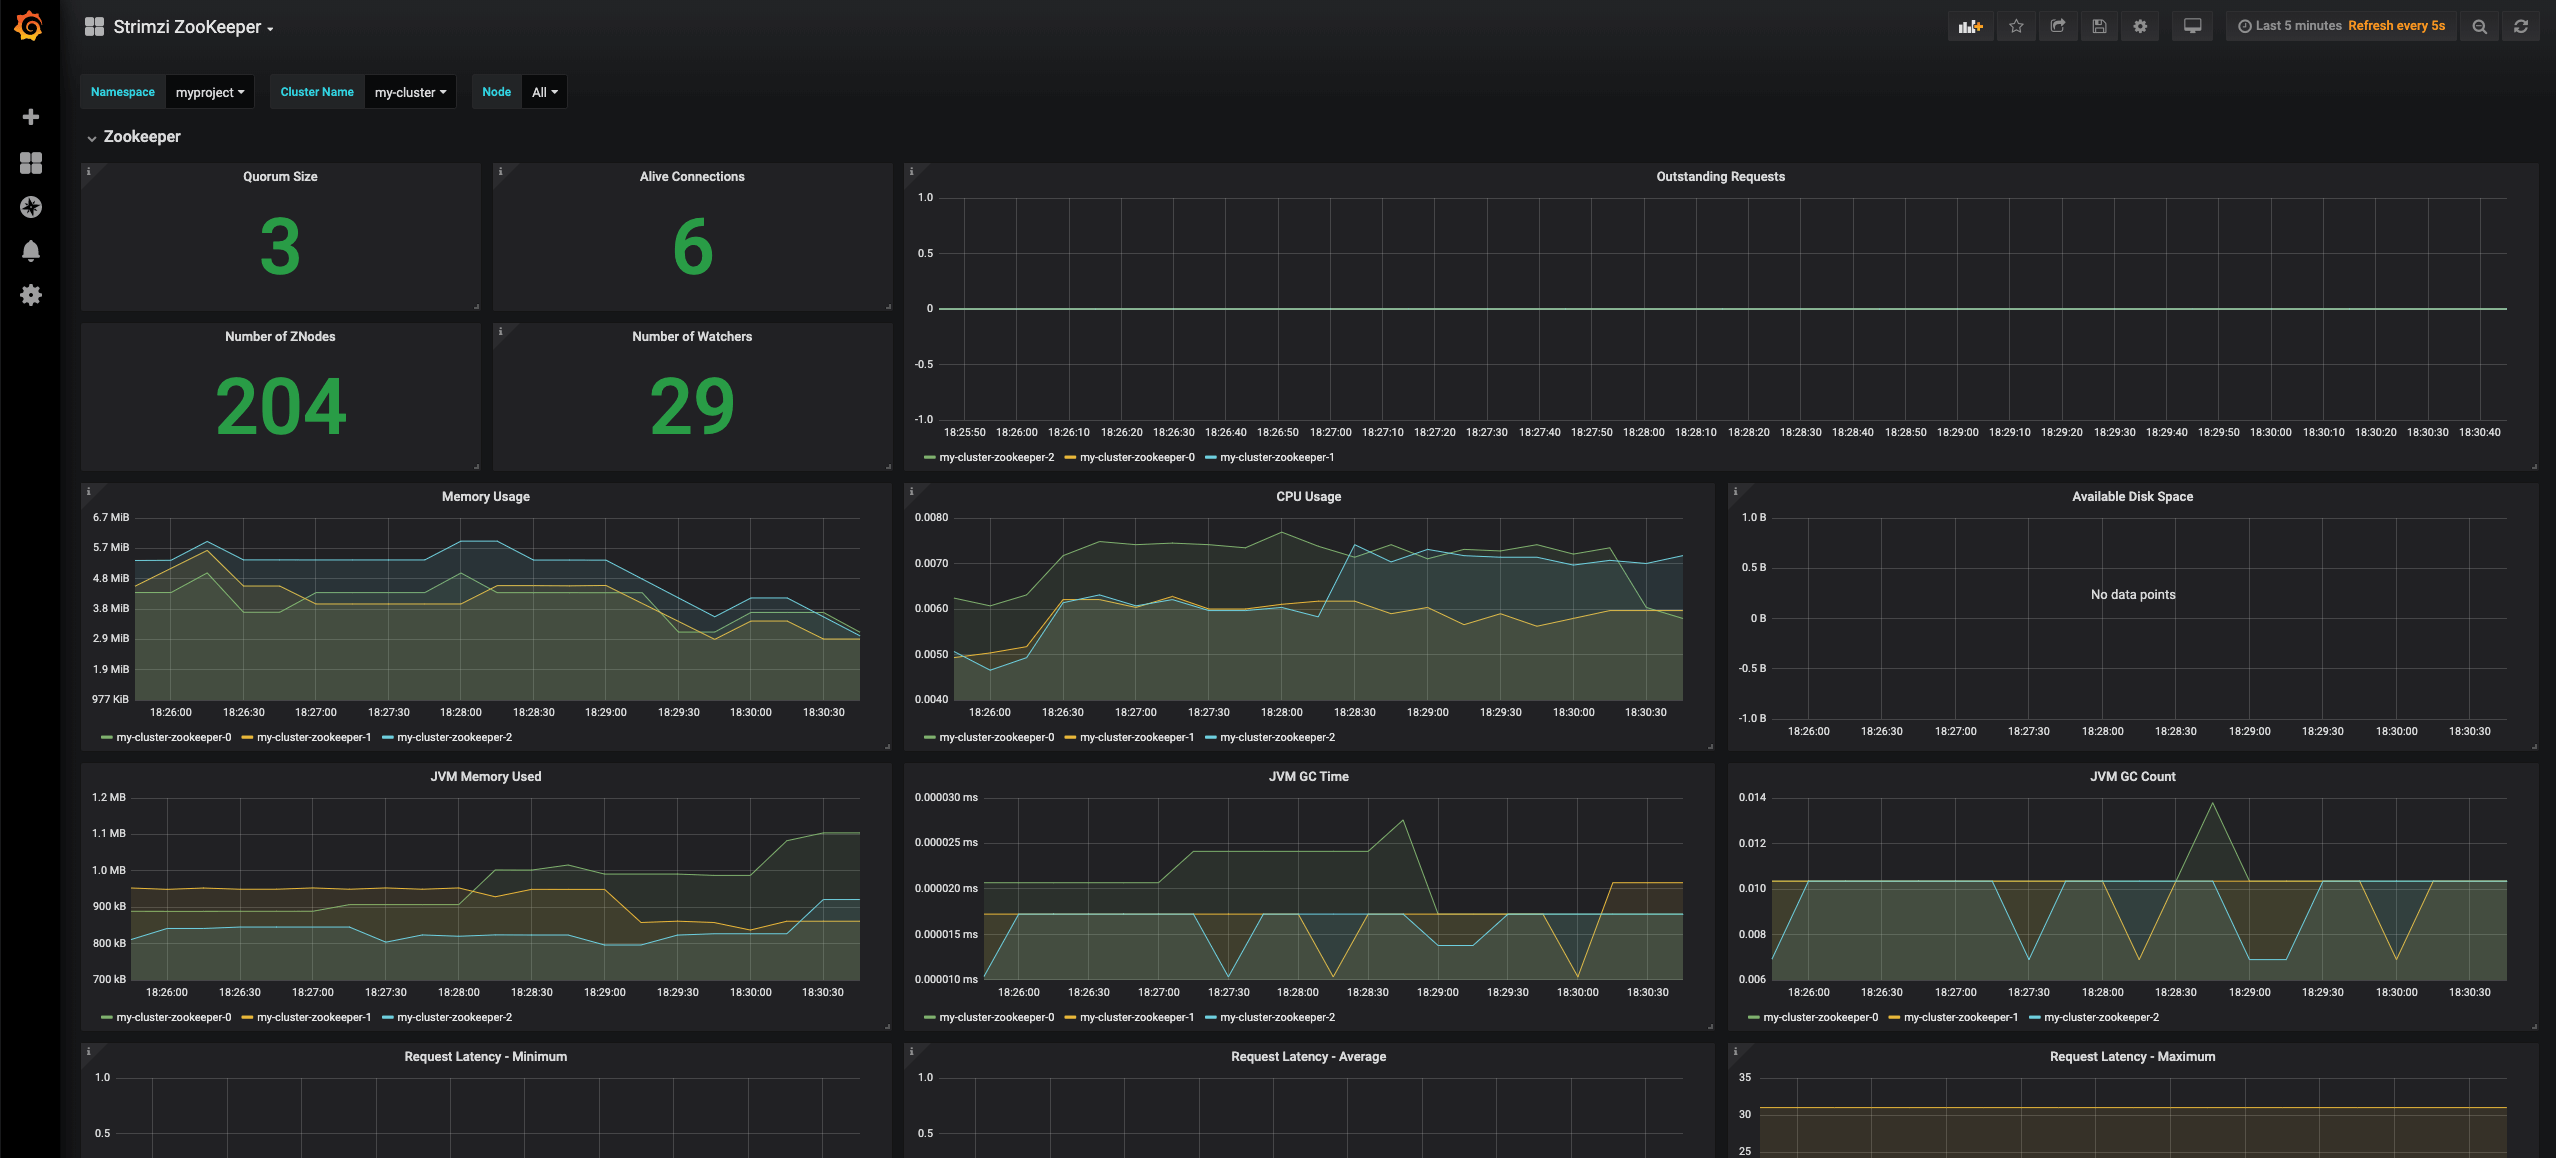Open Configuration gear icon in sidebar
2556x1158 pixels.
(31, 295)
